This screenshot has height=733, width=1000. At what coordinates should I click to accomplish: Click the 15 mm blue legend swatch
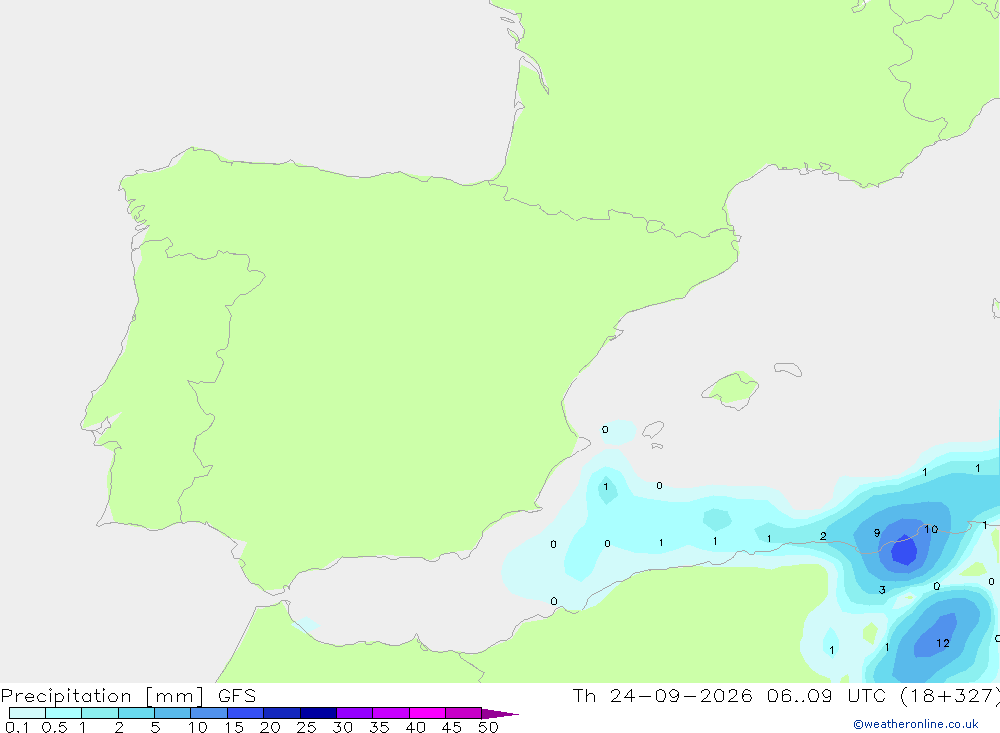(x=246, y=713)
